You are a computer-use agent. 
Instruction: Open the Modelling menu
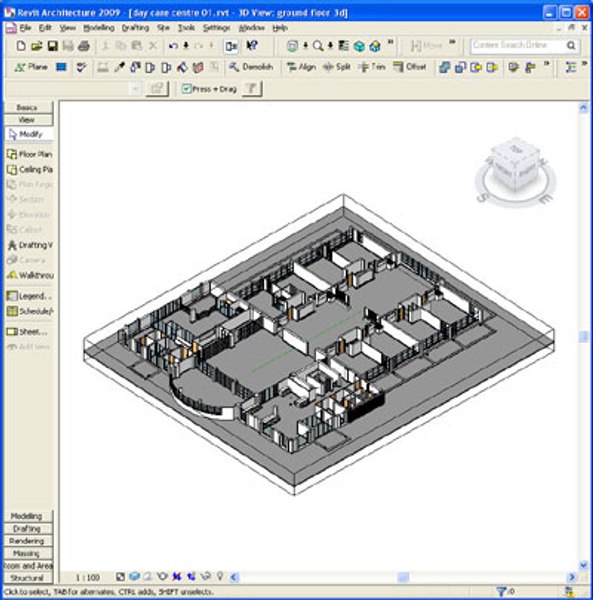(x=99, y=28)
